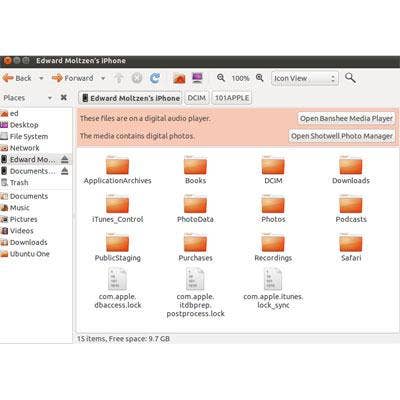Select the DCIM path button

[197, 98]
